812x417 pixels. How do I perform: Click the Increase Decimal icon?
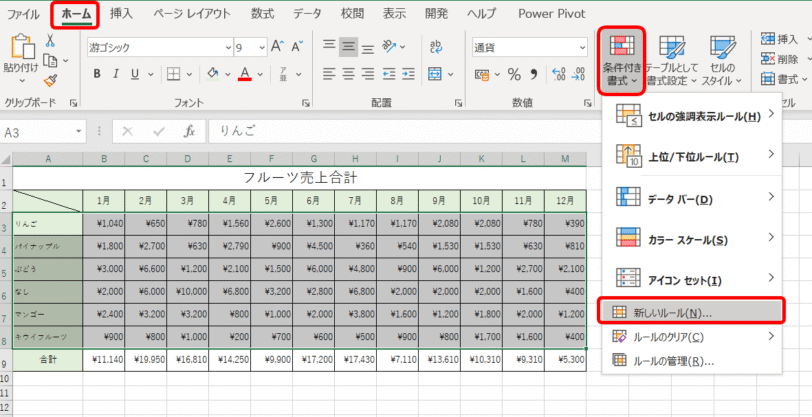tap(561, 74)
